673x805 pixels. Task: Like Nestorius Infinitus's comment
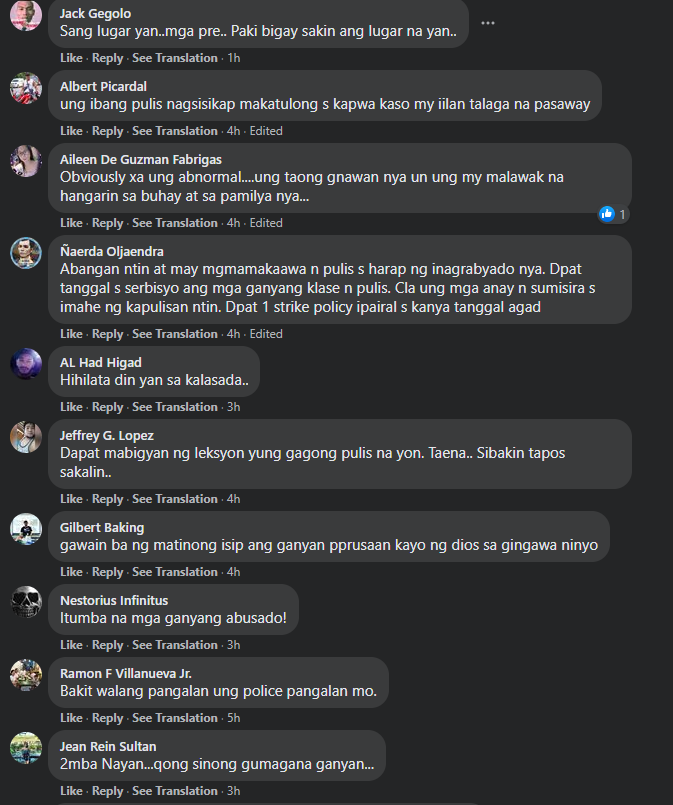[71, 645]
